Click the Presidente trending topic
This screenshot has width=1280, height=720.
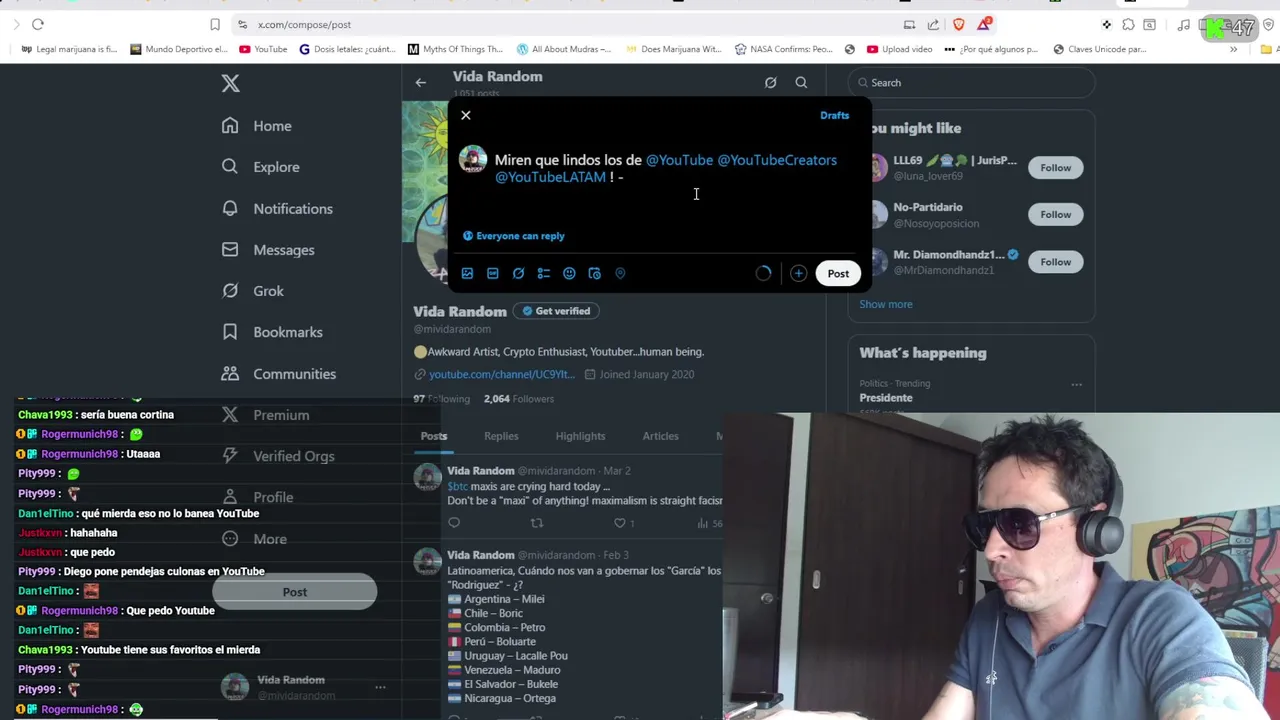[886, 398]
